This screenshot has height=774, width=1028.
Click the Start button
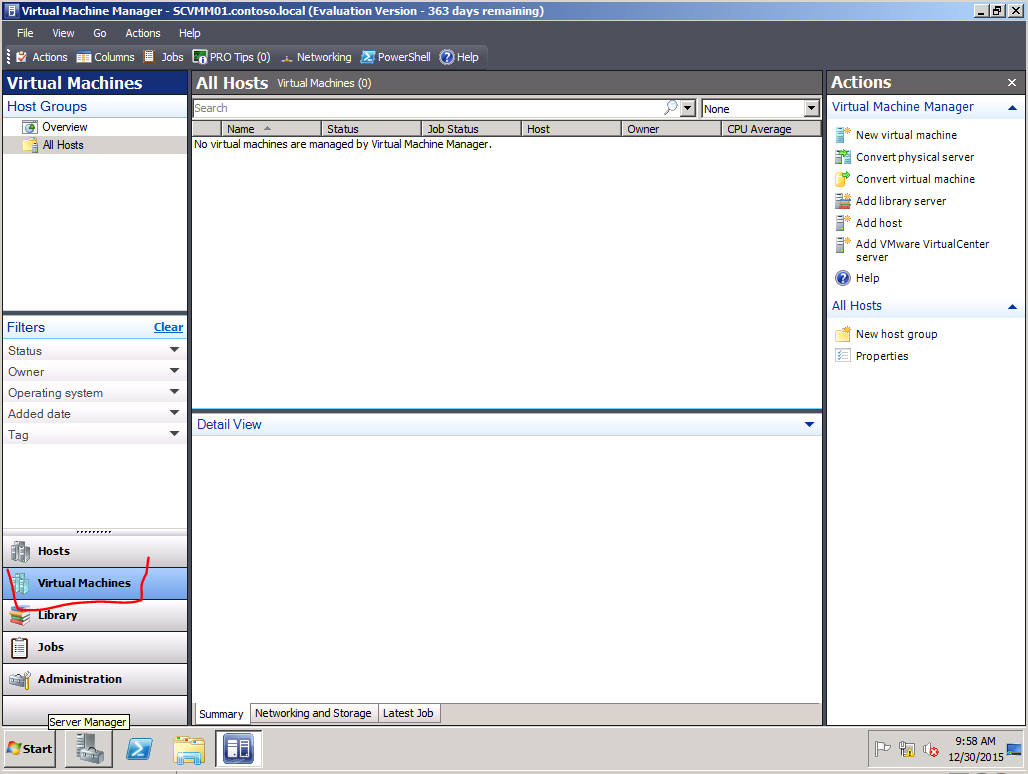pos(30,748)
